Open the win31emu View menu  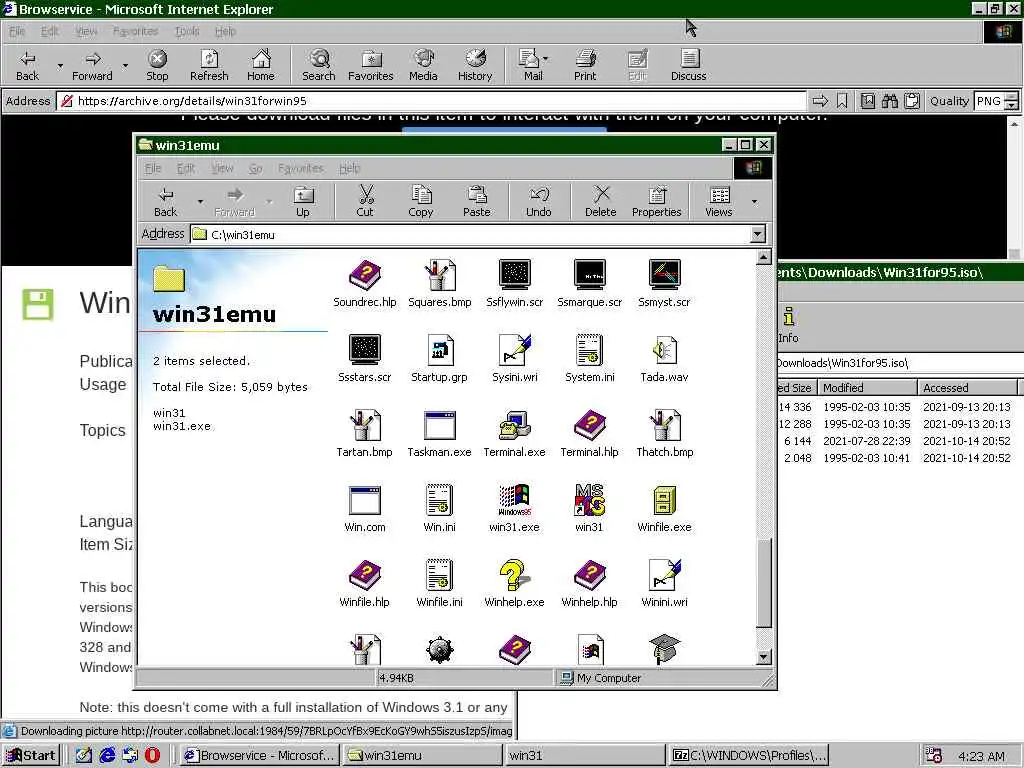[x=222, y=168]
